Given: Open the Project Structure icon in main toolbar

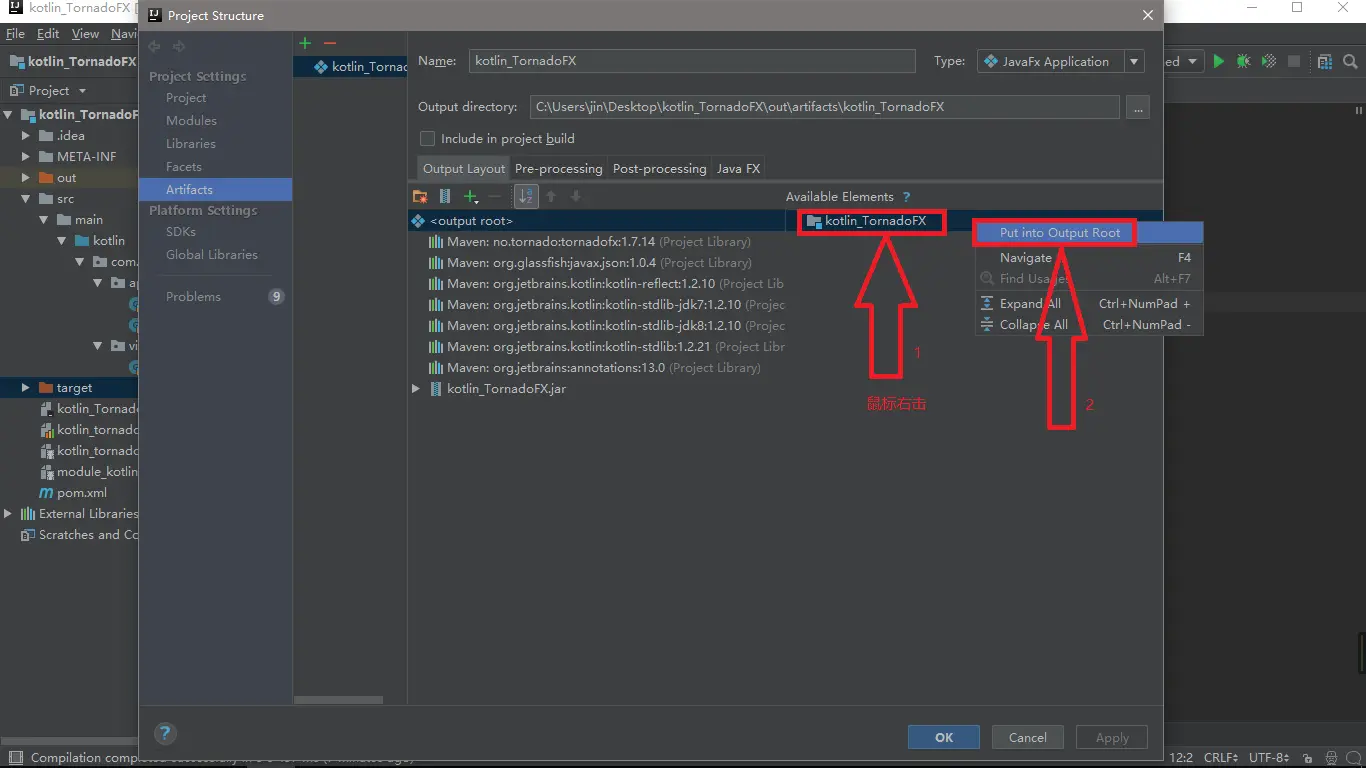Looking at the screenshot, I should [1325, 61].
